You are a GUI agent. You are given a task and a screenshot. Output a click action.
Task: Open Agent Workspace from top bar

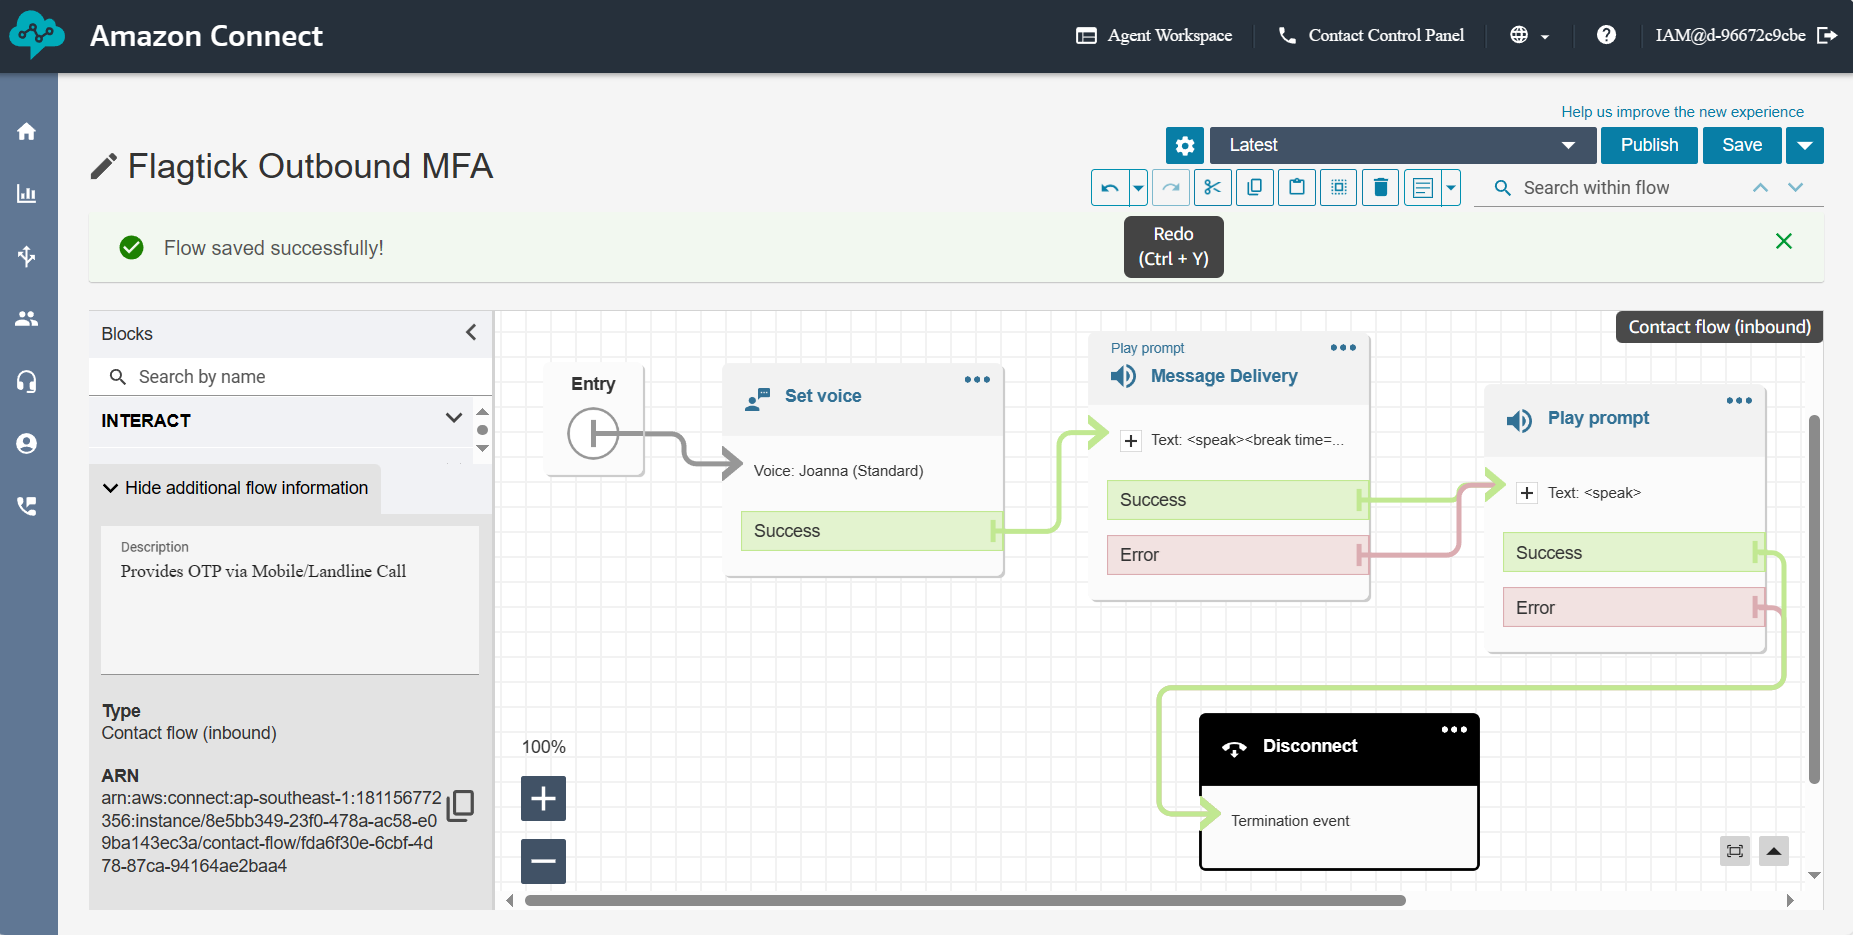coord(1154,36)
